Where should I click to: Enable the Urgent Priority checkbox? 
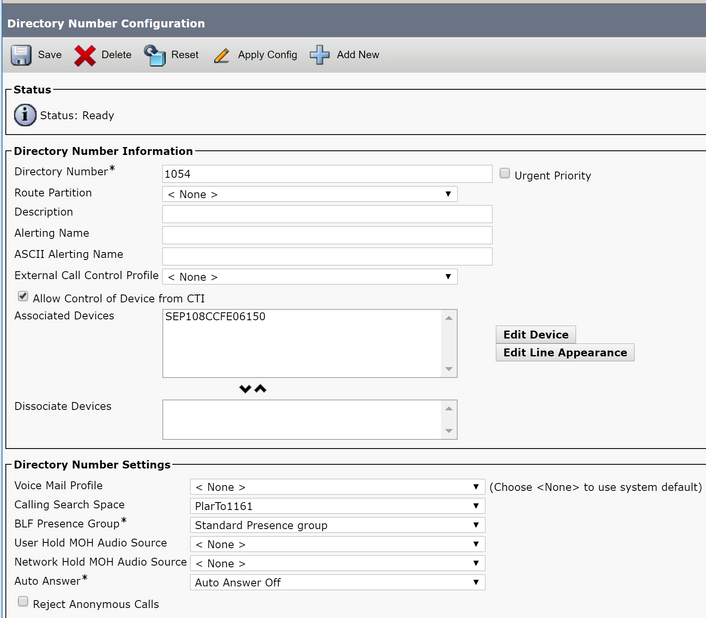(505, 173)
